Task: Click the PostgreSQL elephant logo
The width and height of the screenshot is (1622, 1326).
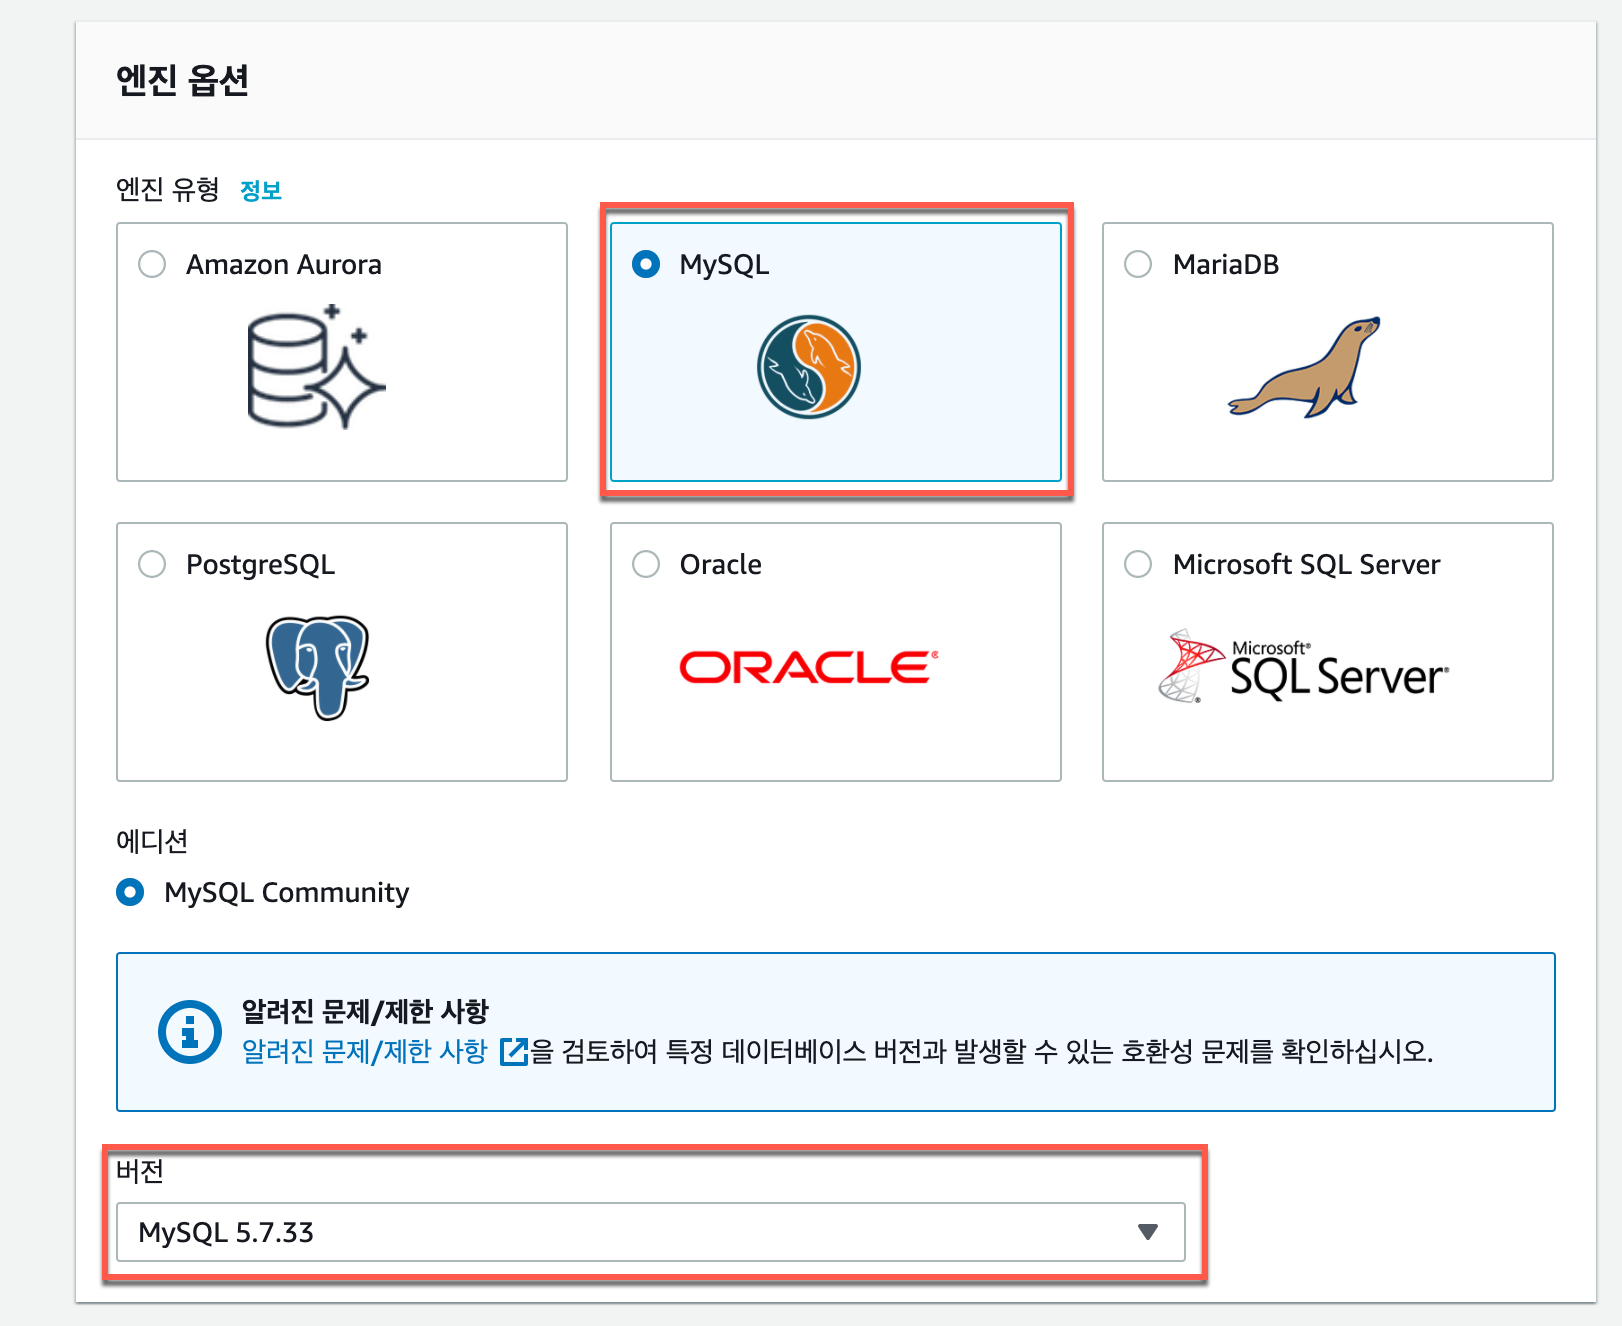Action: click(318, 667)
